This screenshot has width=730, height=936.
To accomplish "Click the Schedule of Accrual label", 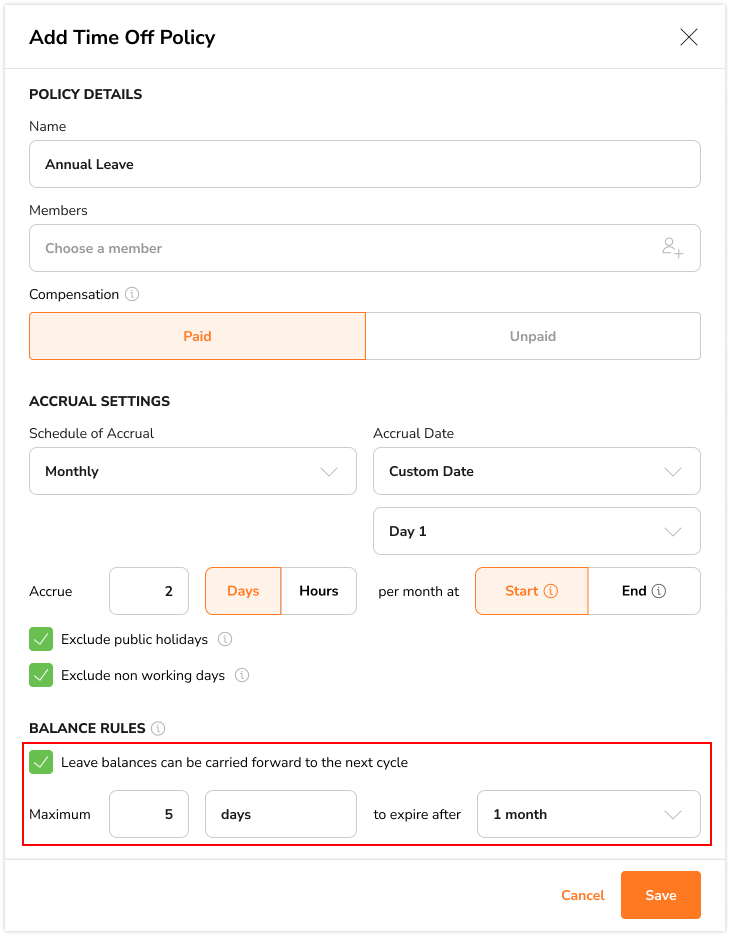I will (91, 433).
